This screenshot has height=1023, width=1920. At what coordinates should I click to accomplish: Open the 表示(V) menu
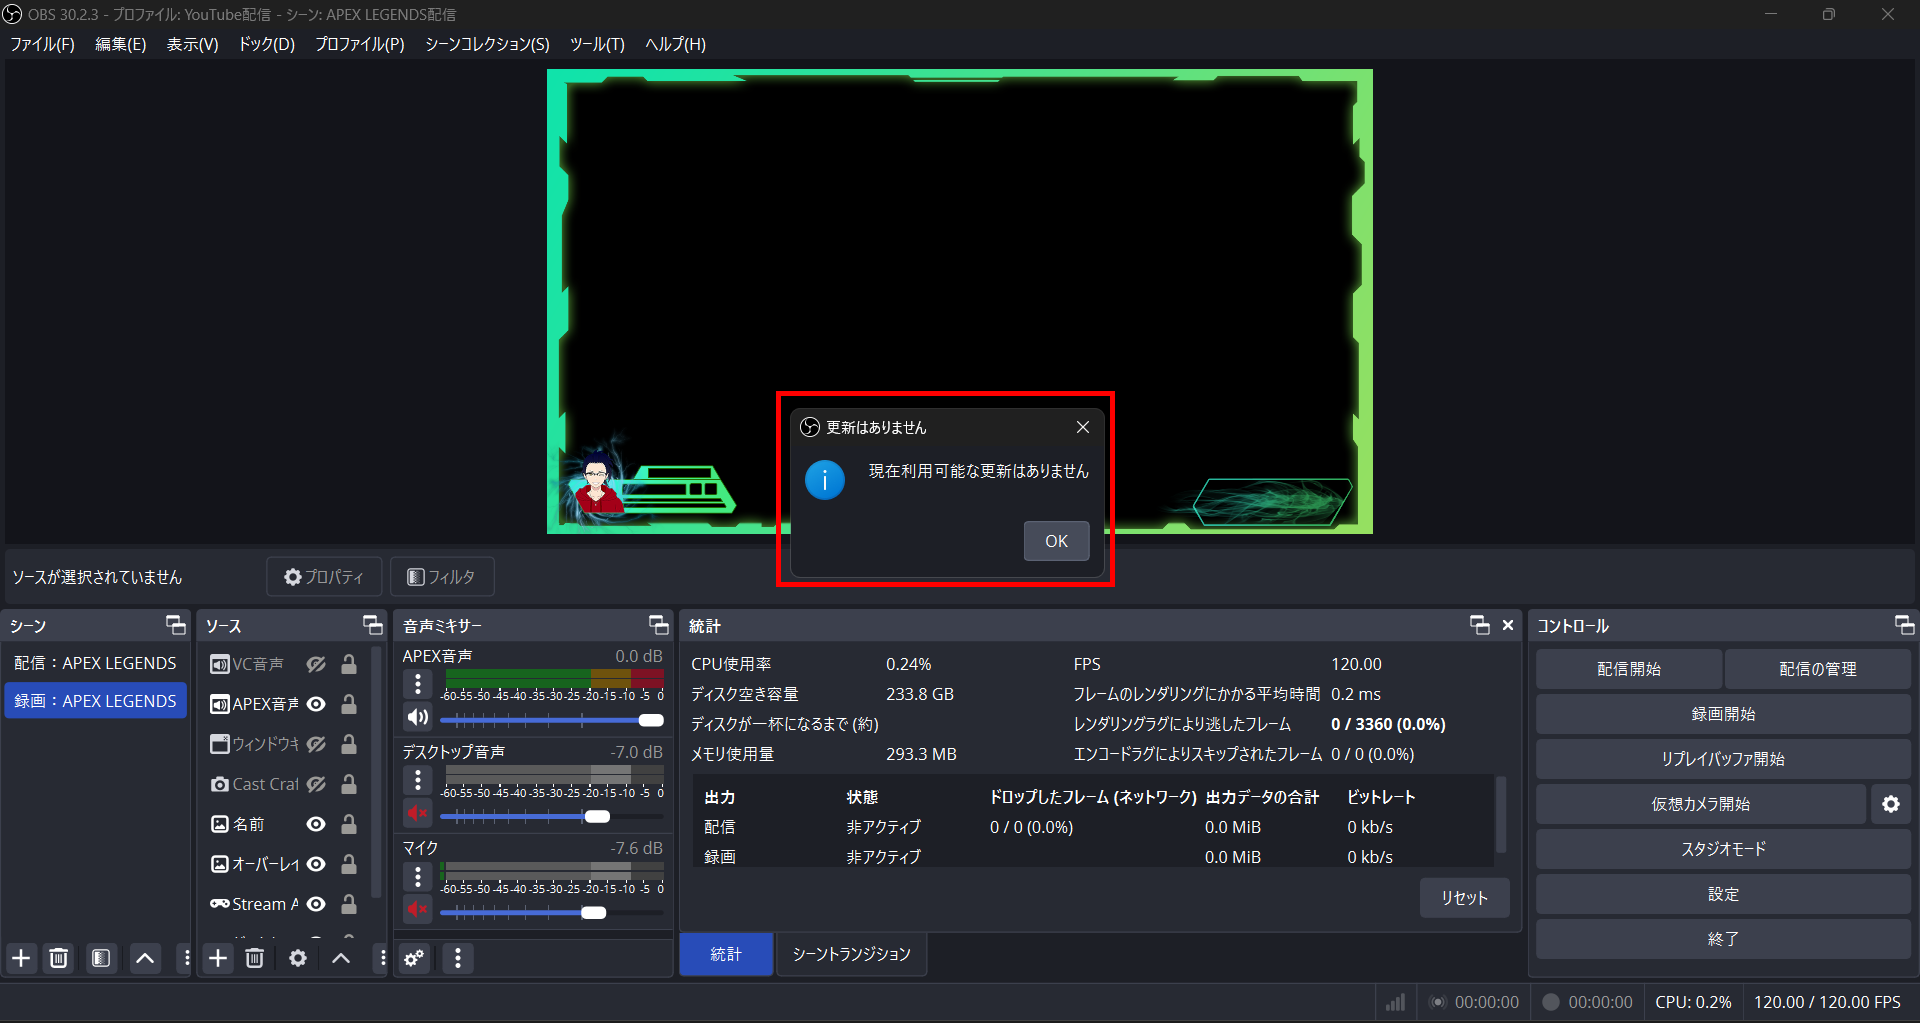(192, 44)
